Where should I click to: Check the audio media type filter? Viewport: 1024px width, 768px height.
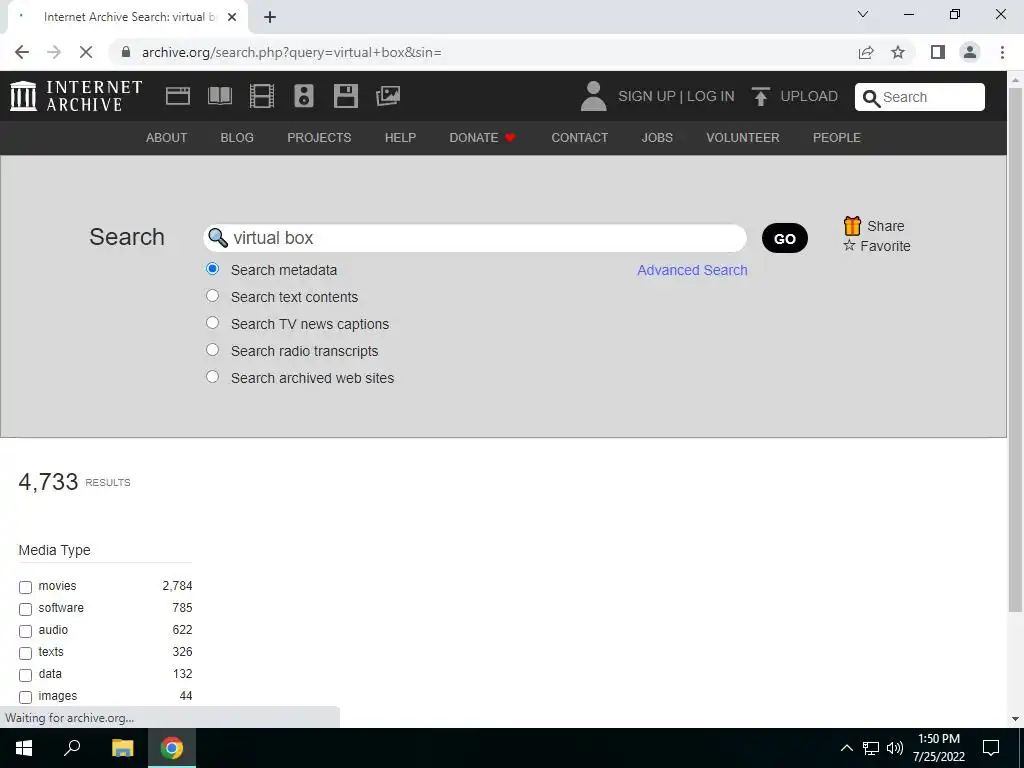click(x=25, y=631)
